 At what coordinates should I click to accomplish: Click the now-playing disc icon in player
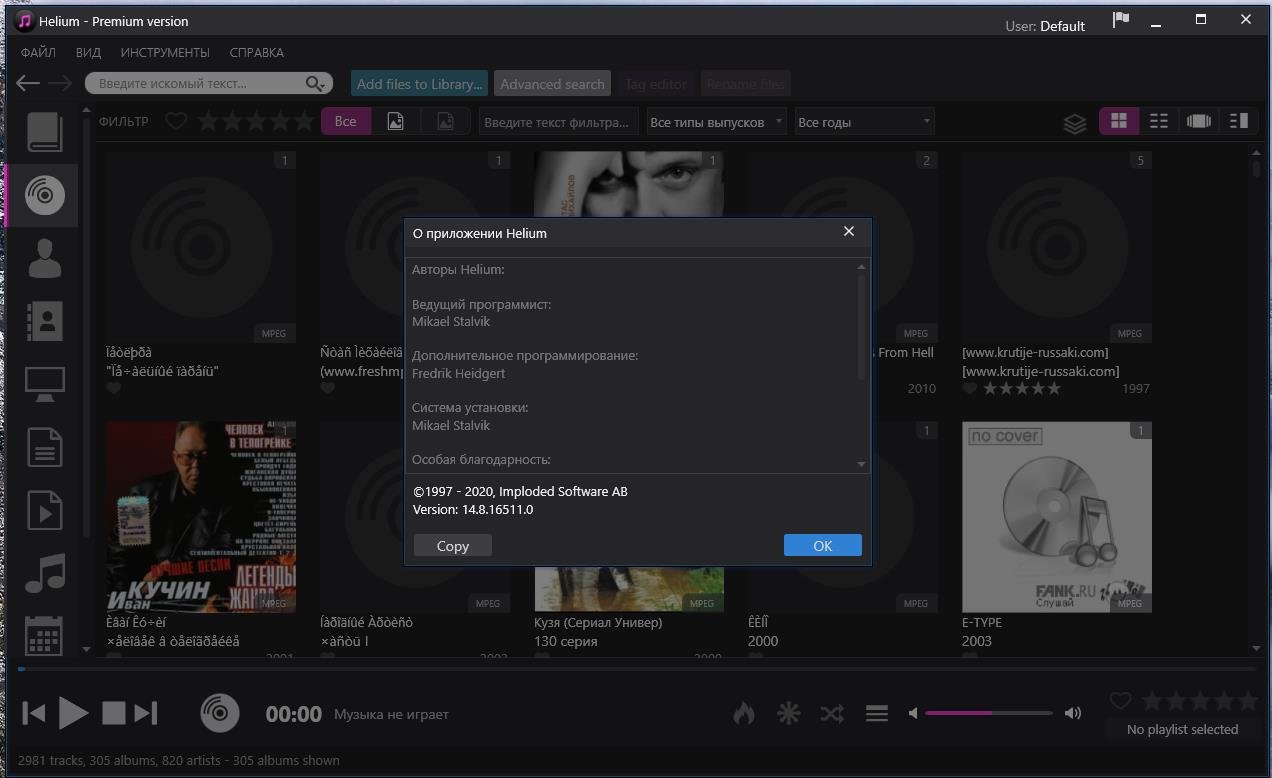pos(220,713)
